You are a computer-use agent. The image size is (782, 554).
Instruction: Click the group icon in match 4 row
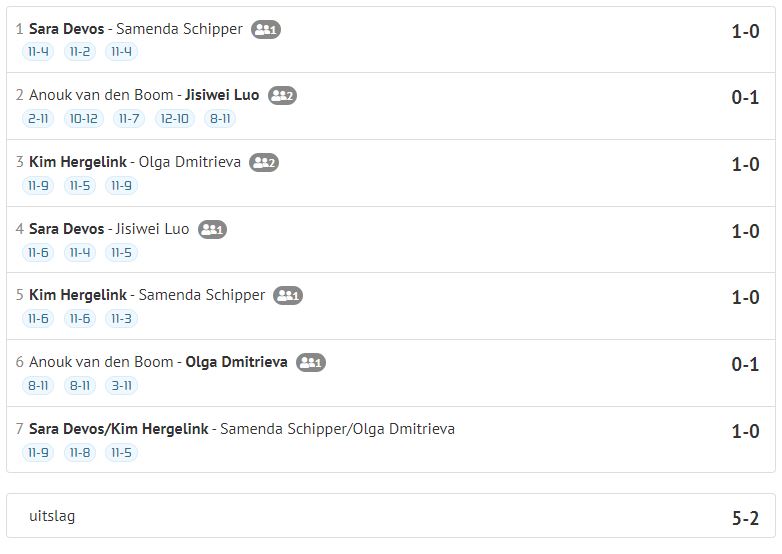point(212,229)
